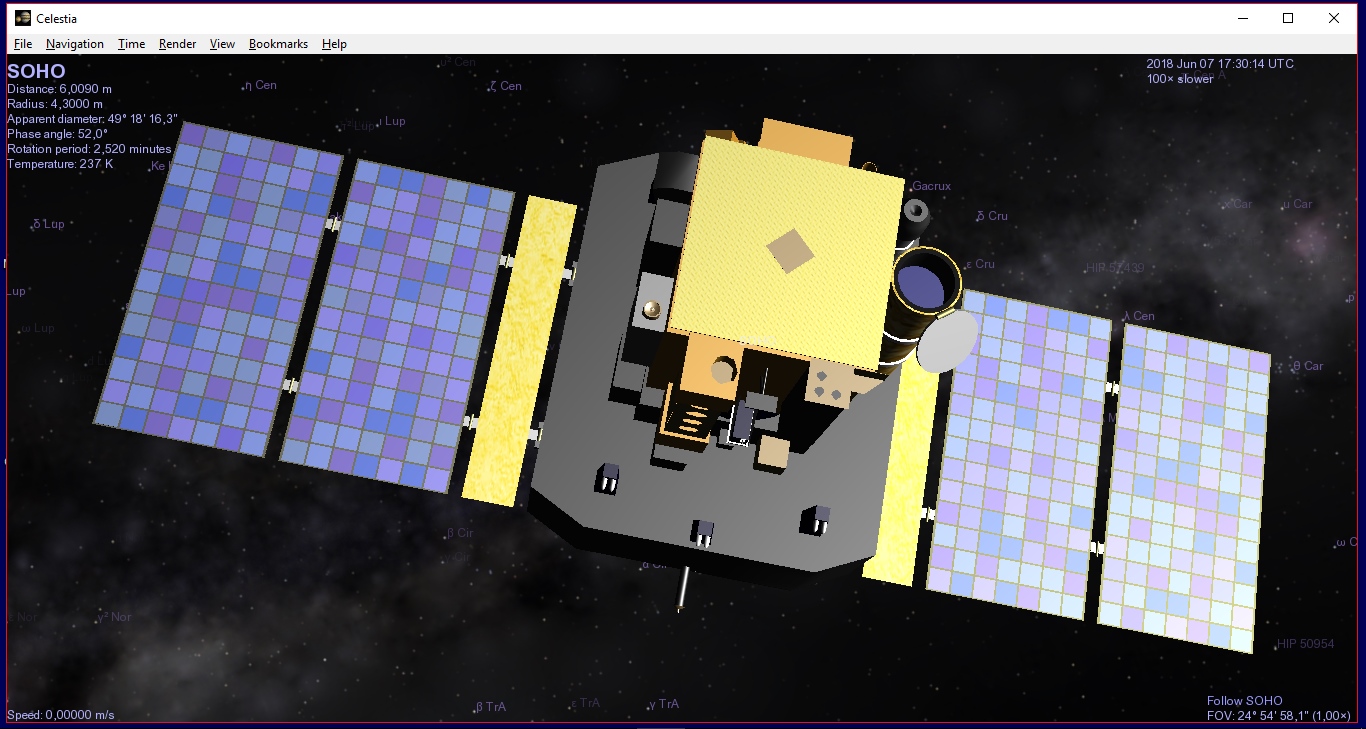Open the View menu
This screenshot has height=729, width=1366.
222,44
